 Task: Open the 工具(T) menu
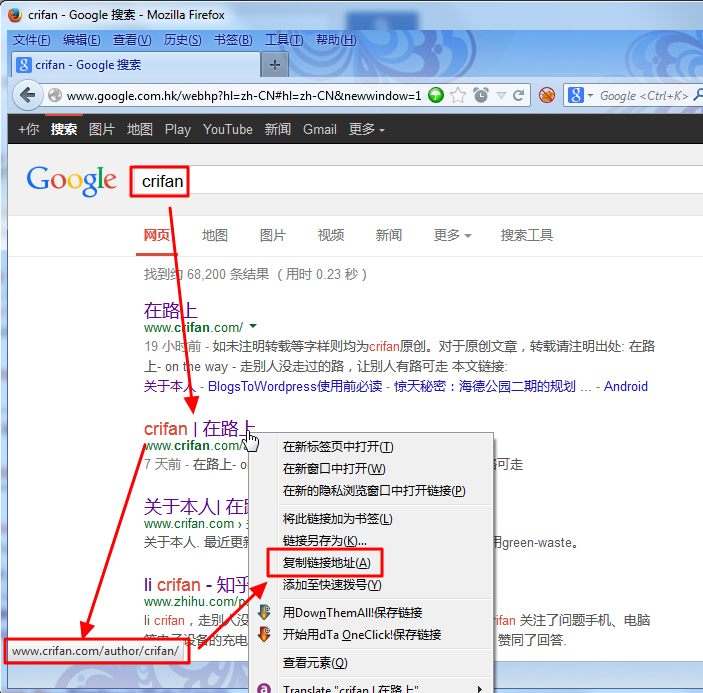tap(284, 40)
